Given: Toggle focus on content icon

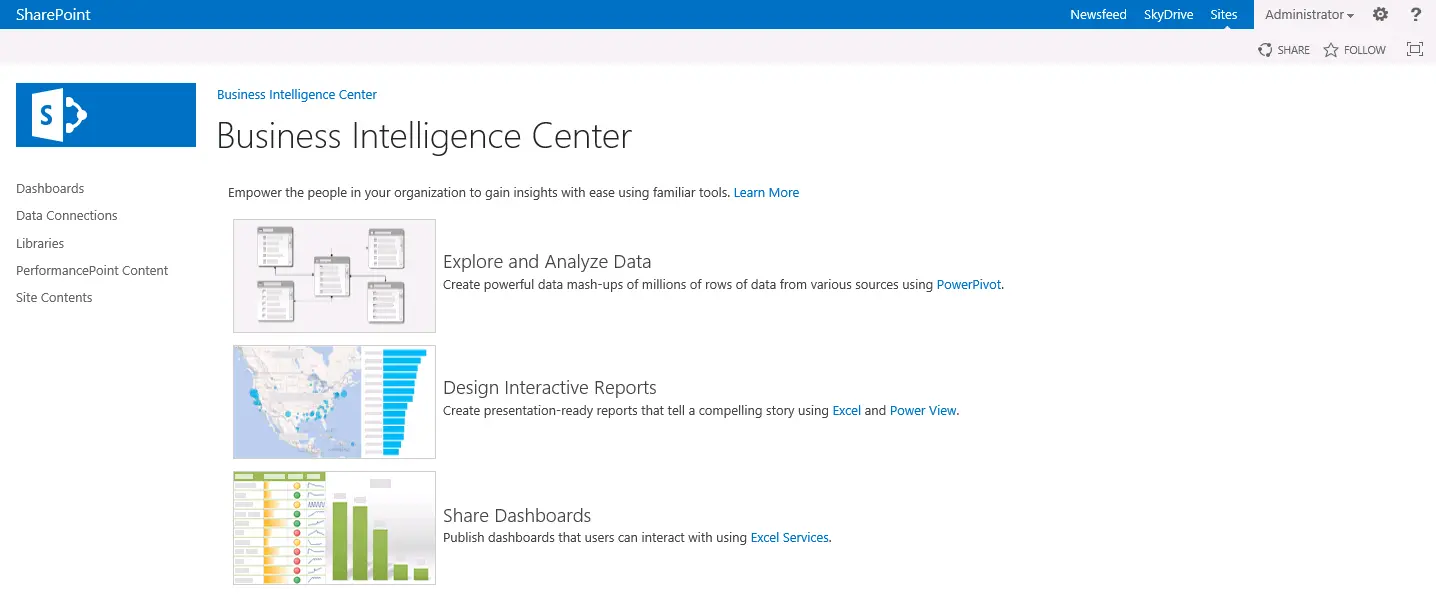Looking at the screenshot, I should [1415, 49].
